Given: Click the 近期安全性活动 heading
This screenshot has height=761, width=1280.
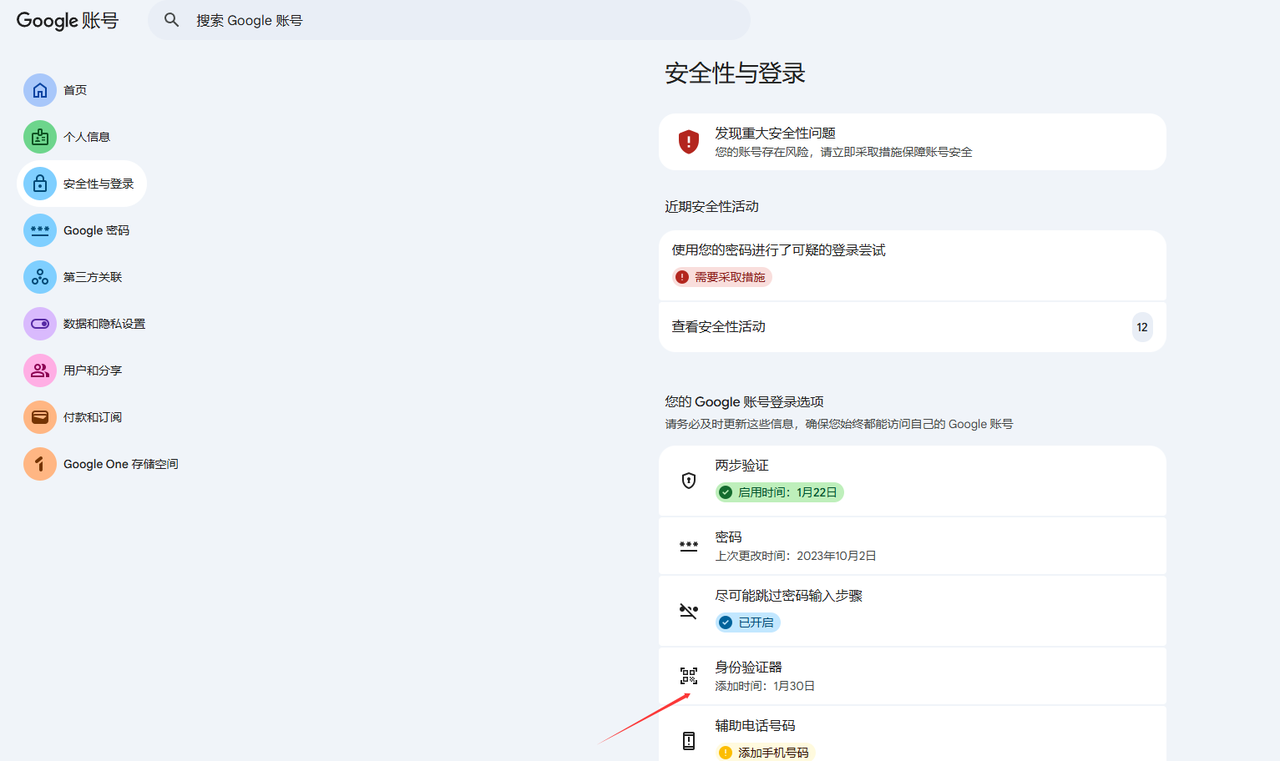Looking at the screenshot, I should 712,206.
